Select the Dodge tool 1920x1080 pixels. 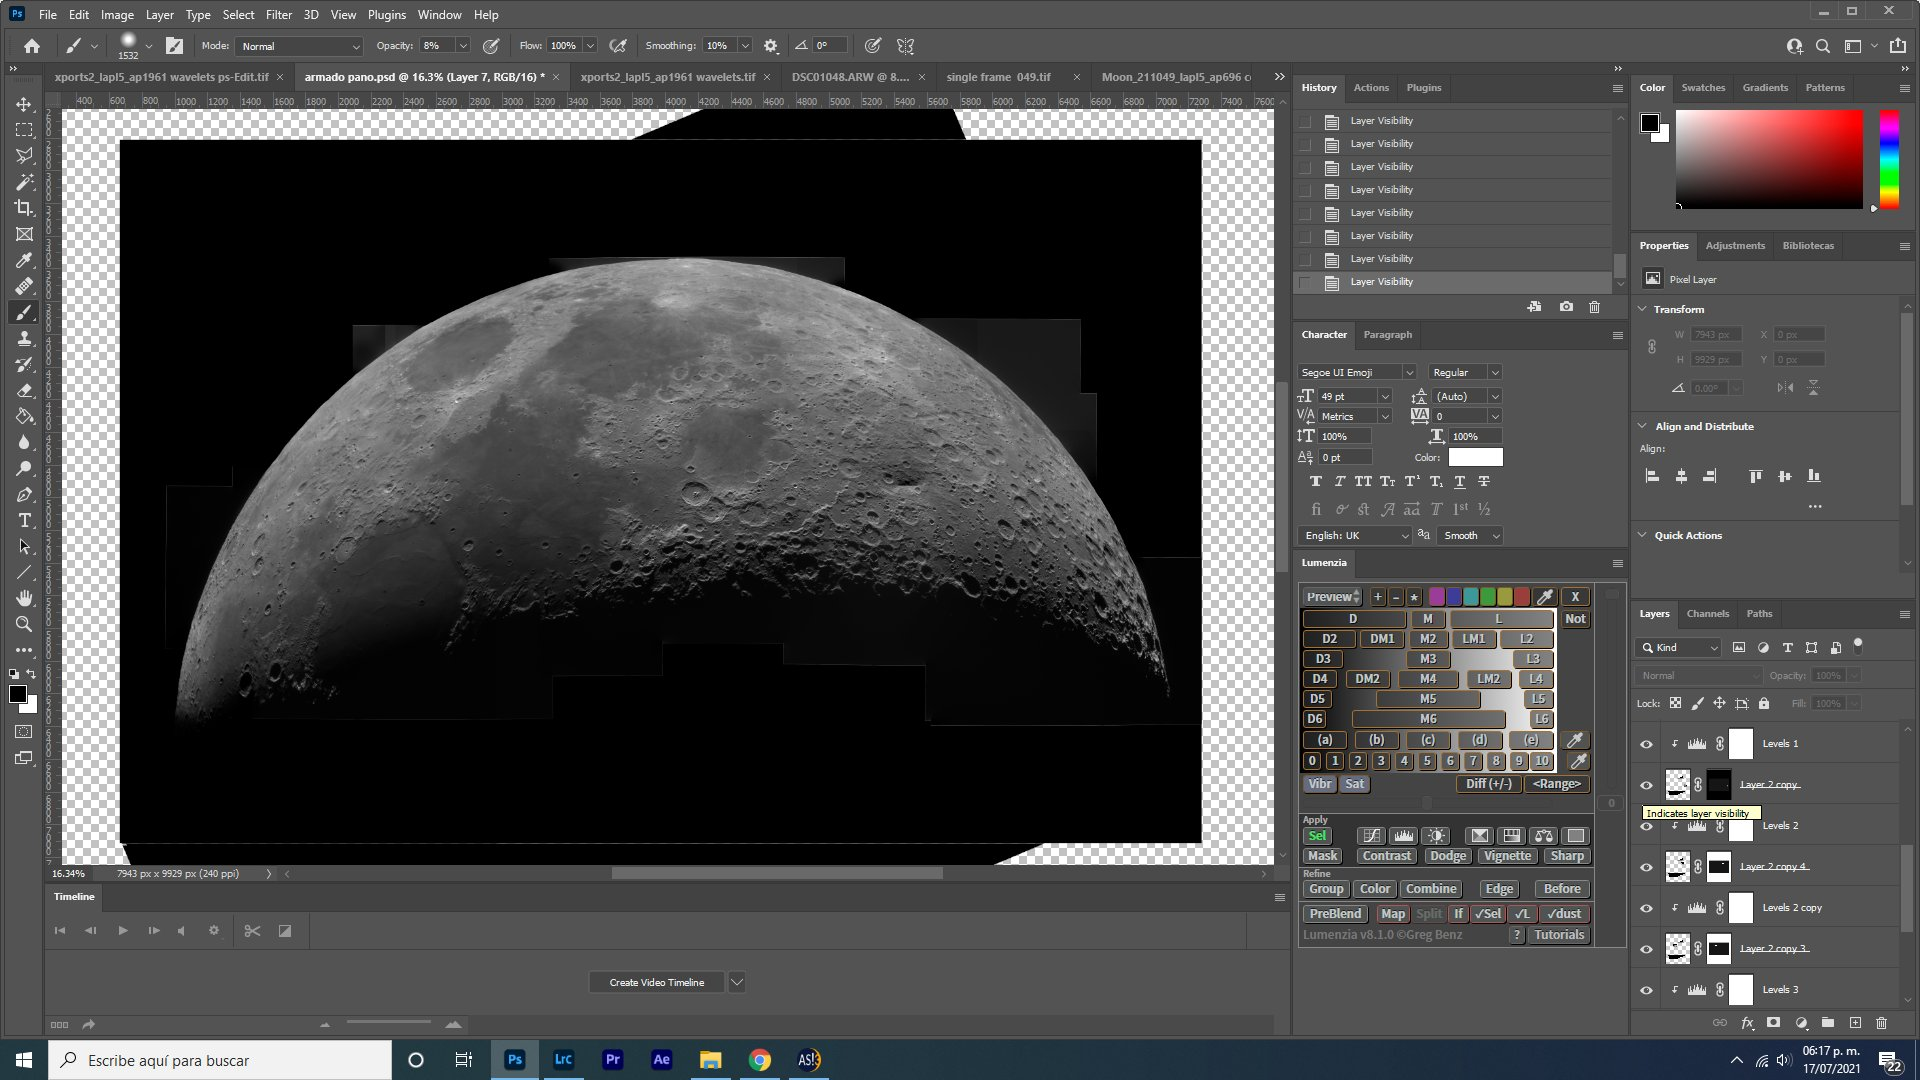[x=24, y=468]
